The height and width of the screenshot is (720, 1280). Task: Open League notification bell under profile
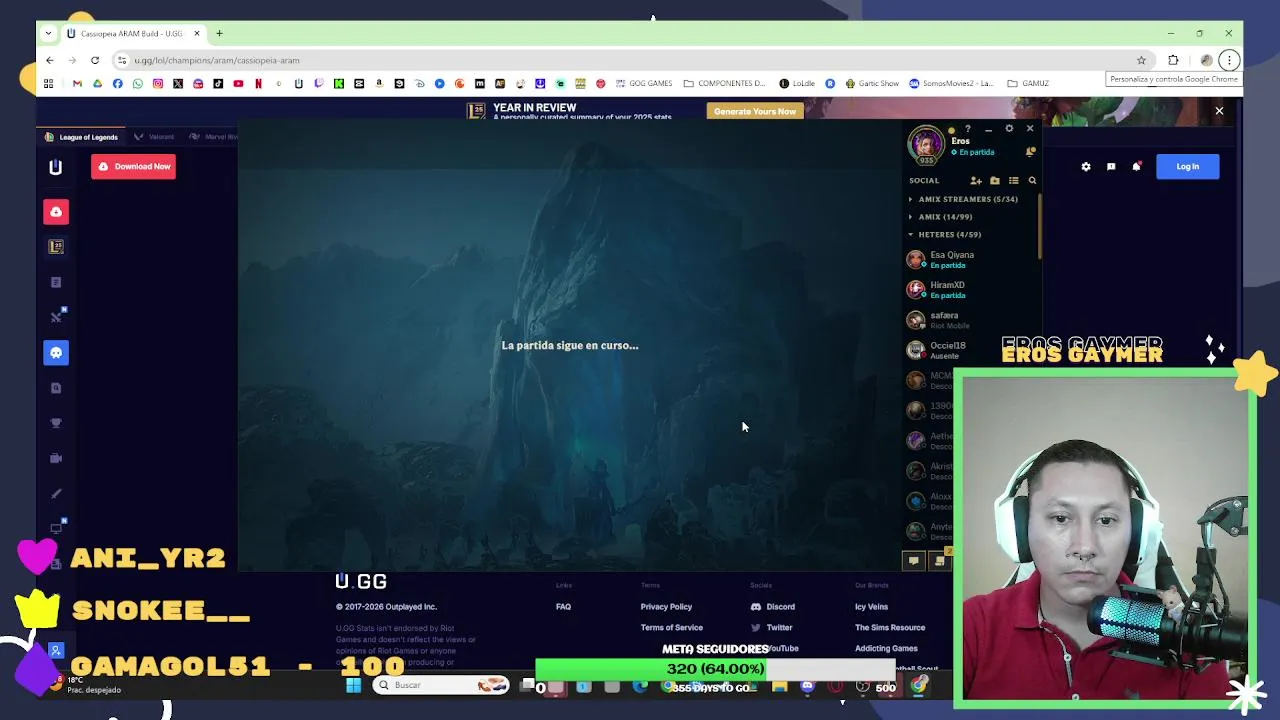pyautogui.click(x=1030, y=152)
